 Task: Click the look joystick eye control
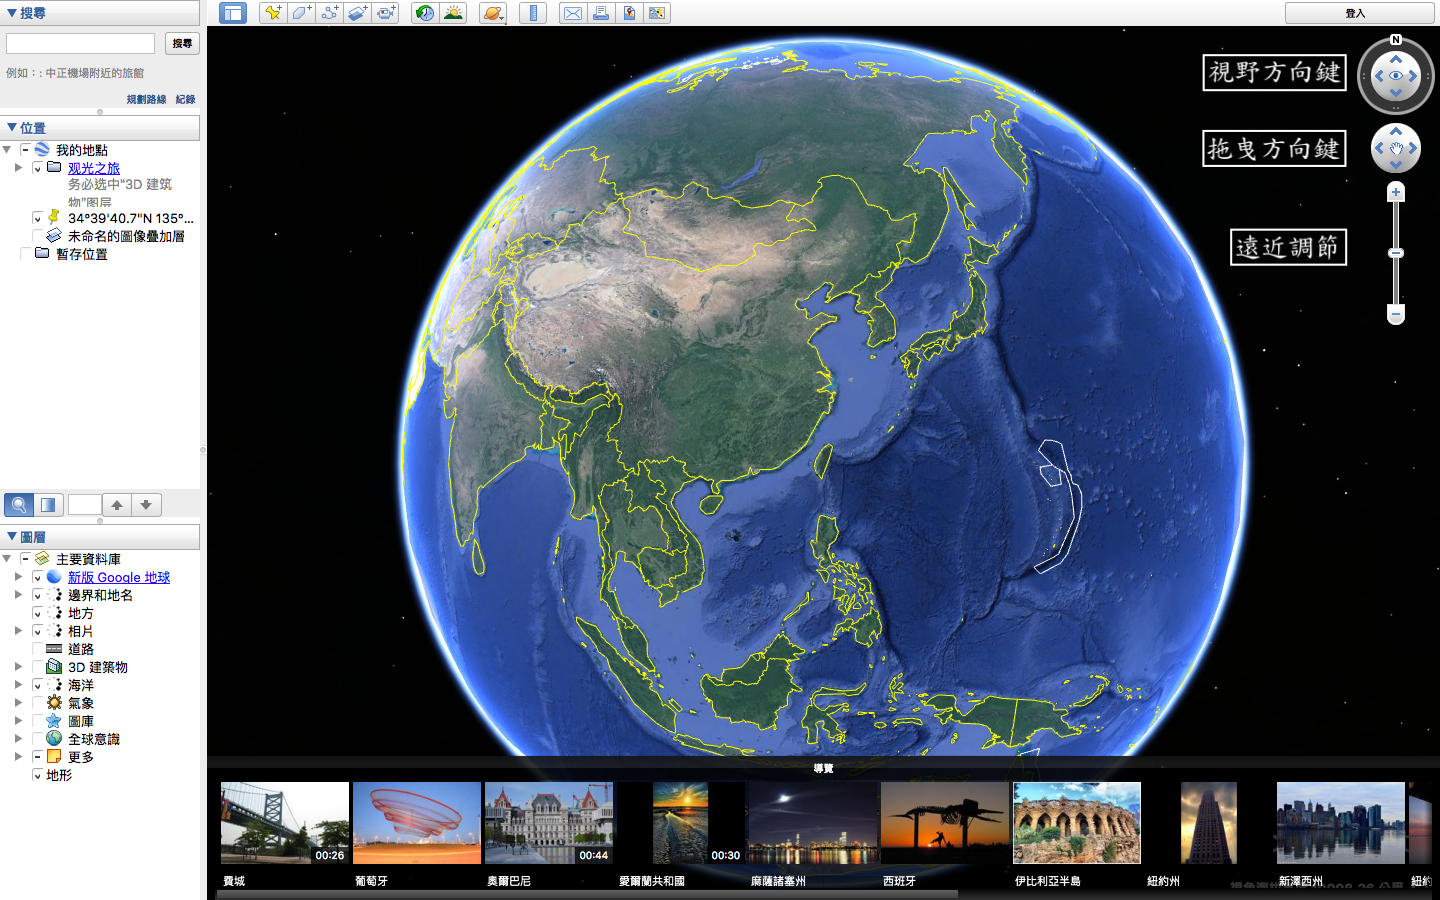[x=1396, y=76]
